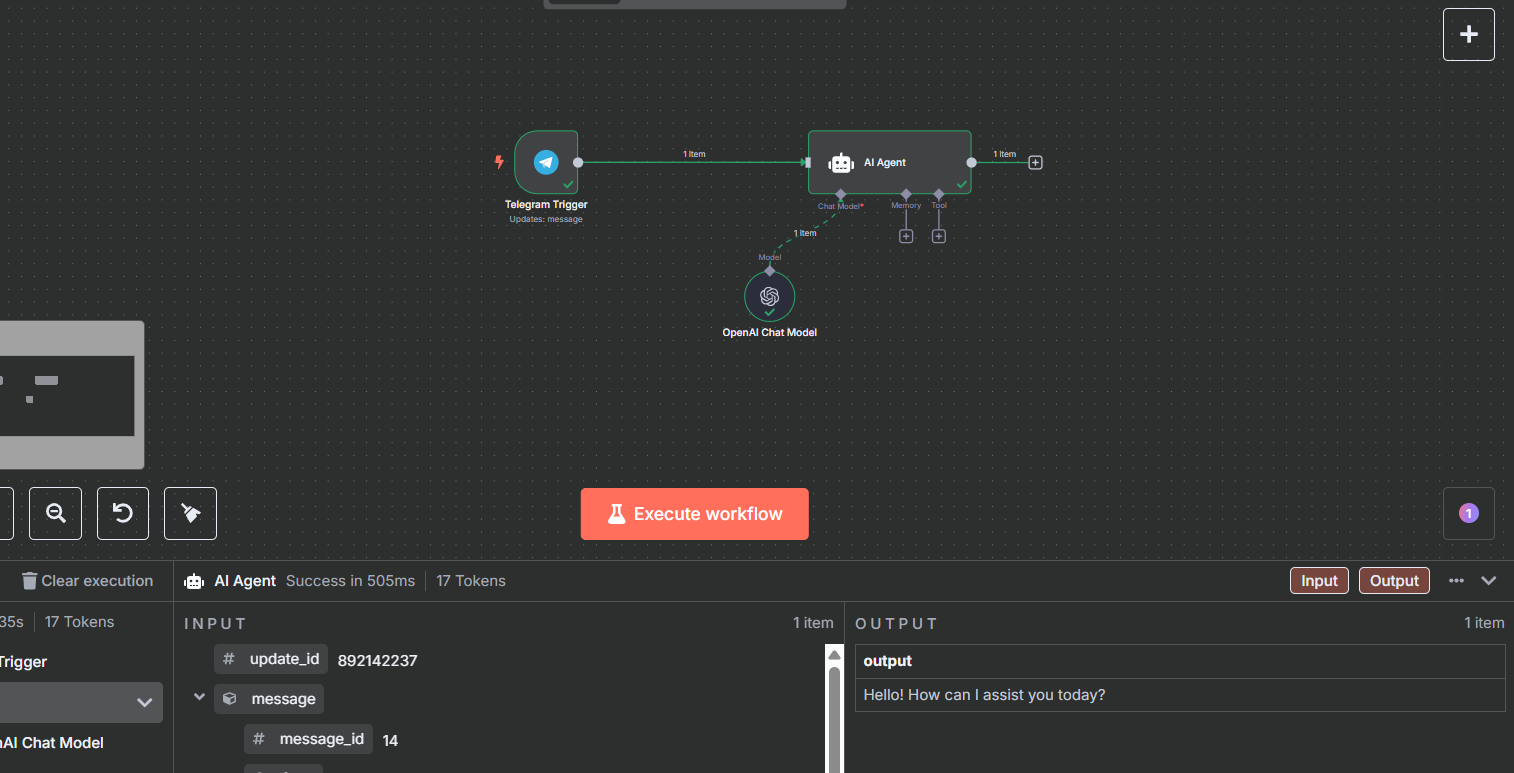This screenshot has height=773, width=1514.
Task: Add a Tool sub-node via its plus connector
Action: (938, 235)
